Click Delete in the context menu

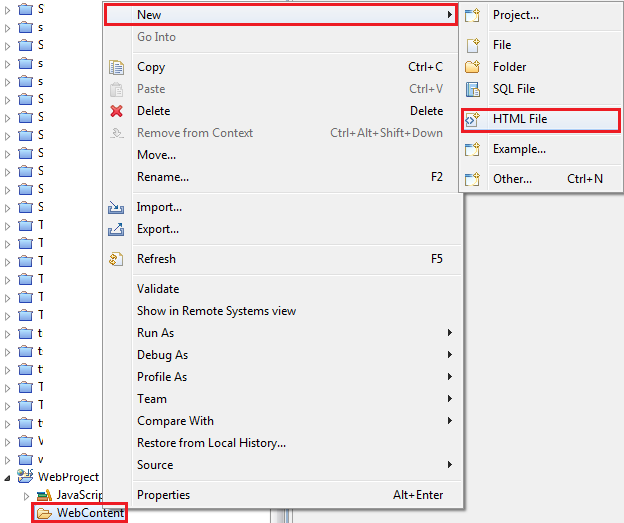(x=281, y=111)
